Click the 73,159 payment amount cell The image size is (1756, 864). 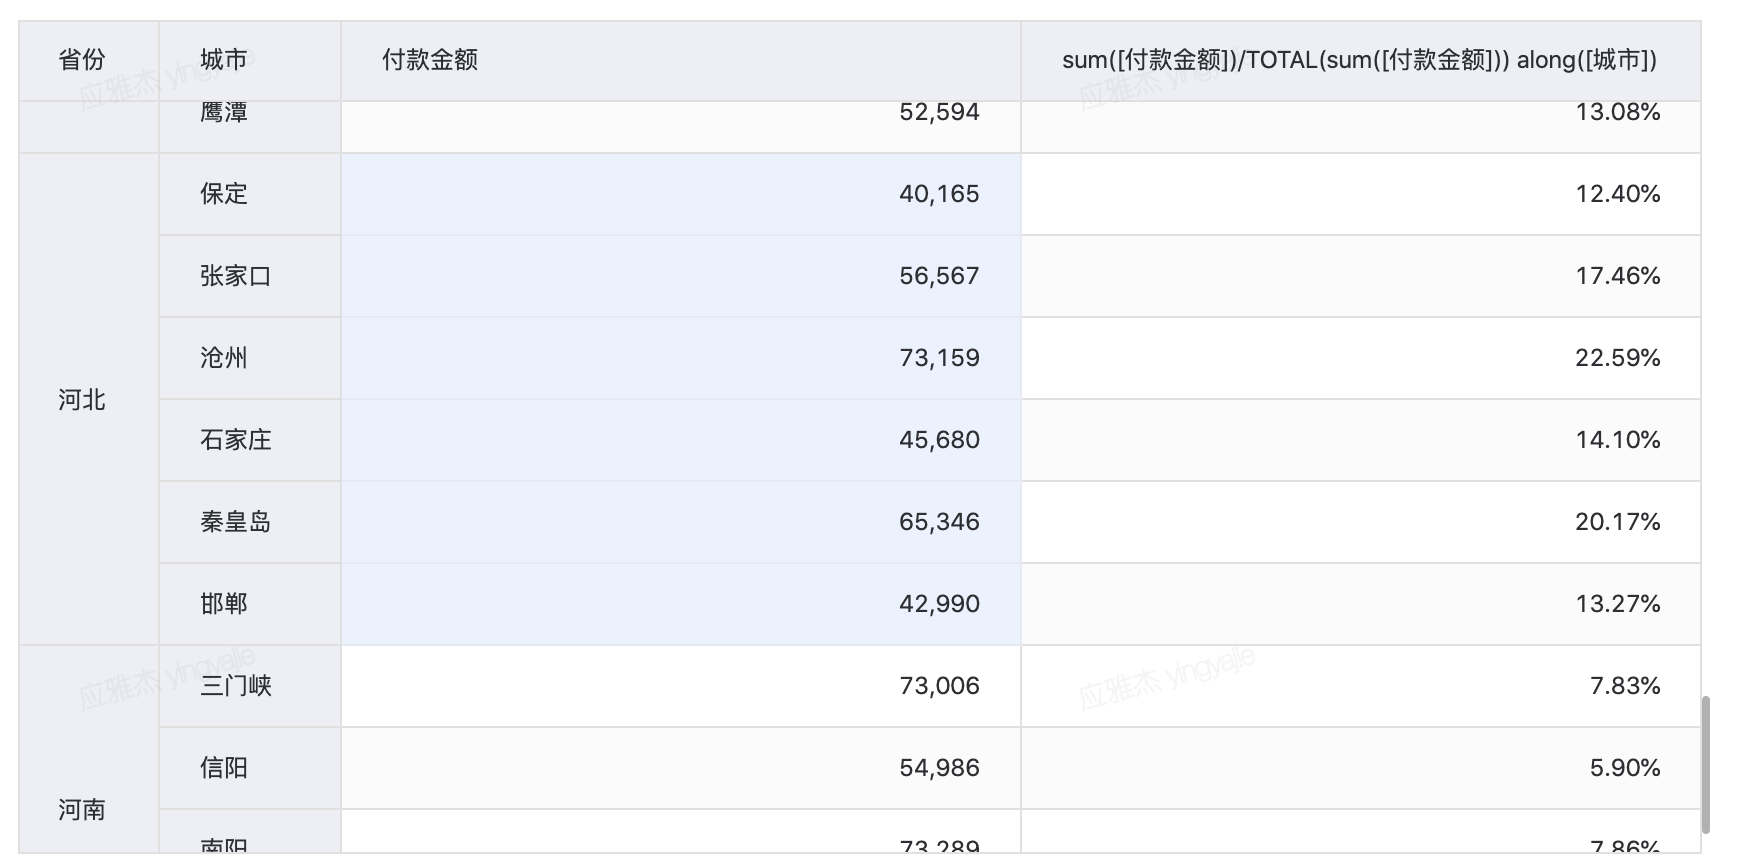(938, 358)
